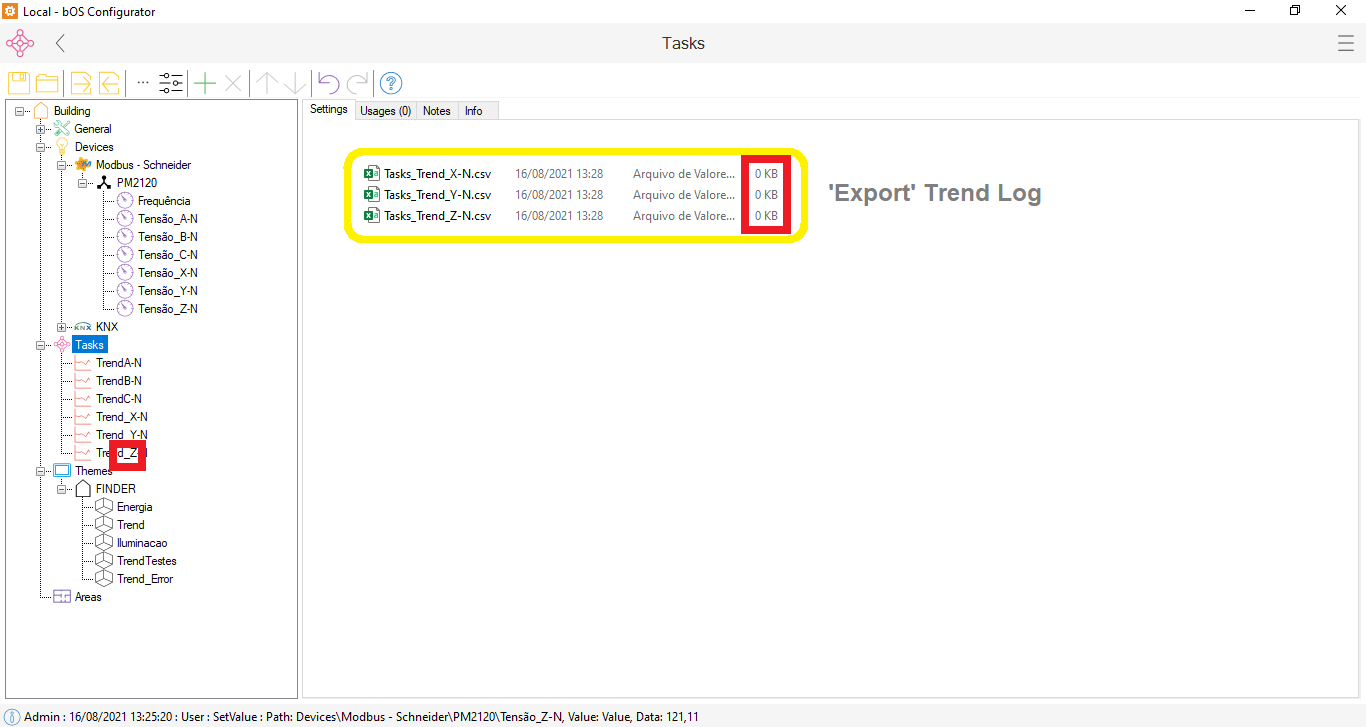The image size is (1366, 727).
Task: Click the Import arrow-left document icon
Action: pyautogui.click(x=109, y=83)
